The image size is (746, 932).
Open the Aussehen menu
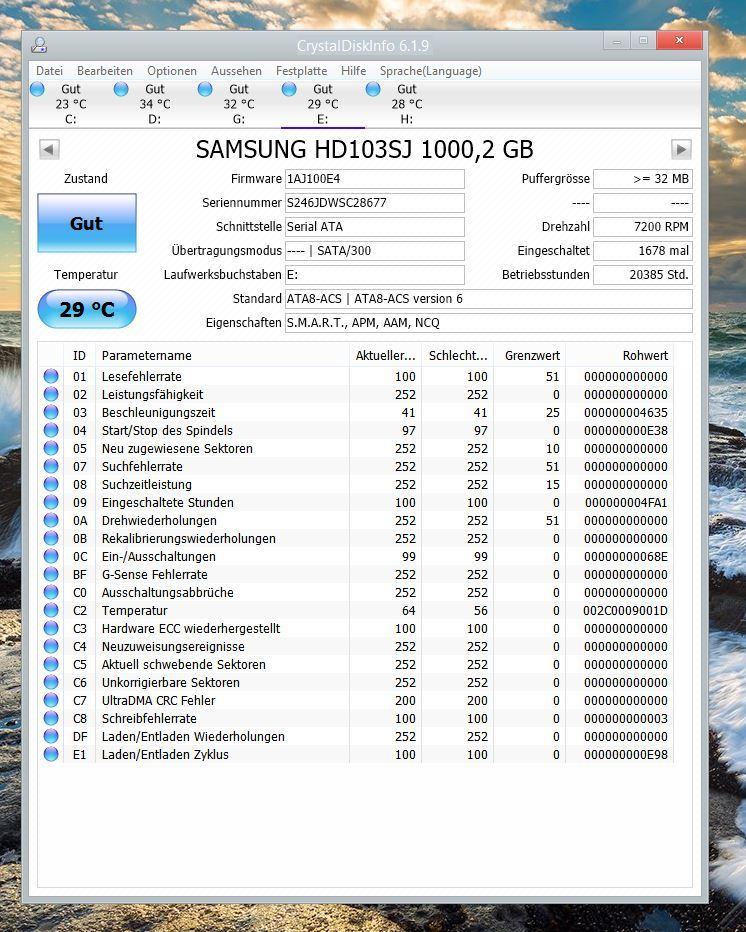[236, 71]
